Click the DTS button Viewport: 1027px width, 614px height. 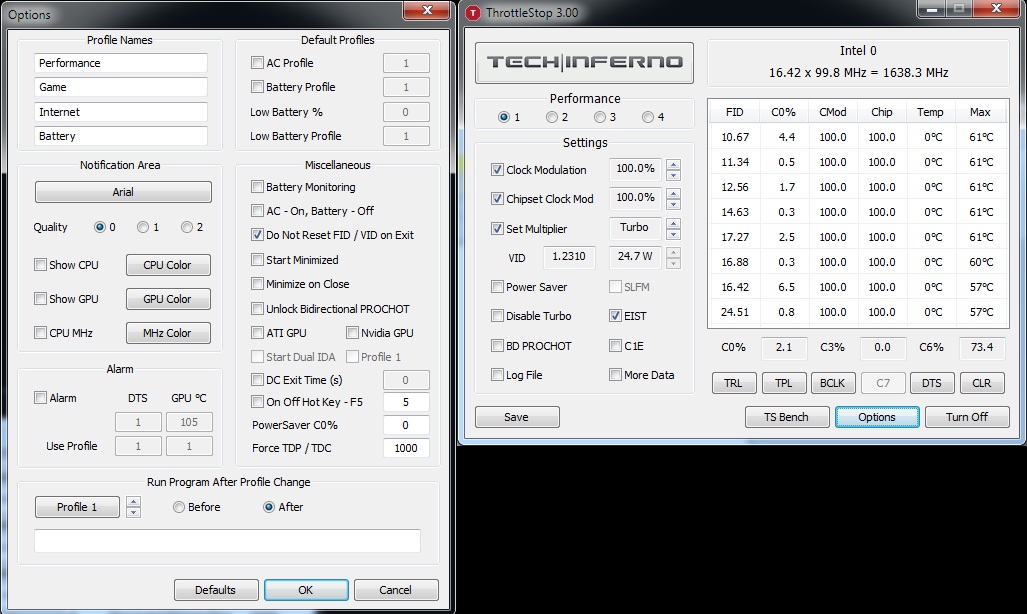(x=931, y=383)
